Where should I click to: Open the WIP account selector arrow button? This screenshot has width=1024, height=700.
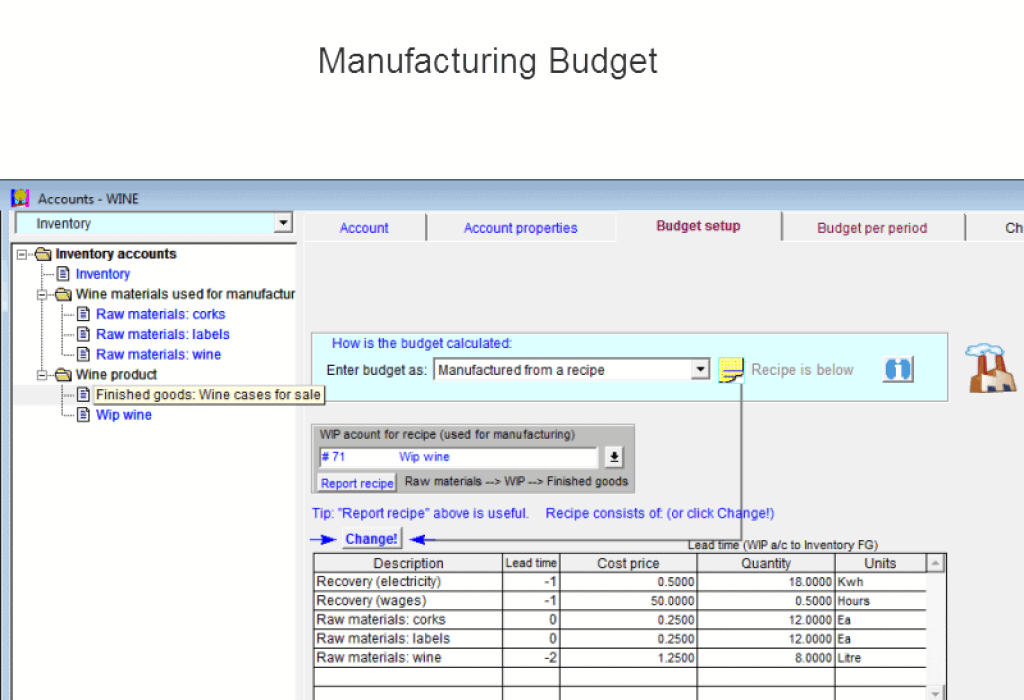pos(613,457)
